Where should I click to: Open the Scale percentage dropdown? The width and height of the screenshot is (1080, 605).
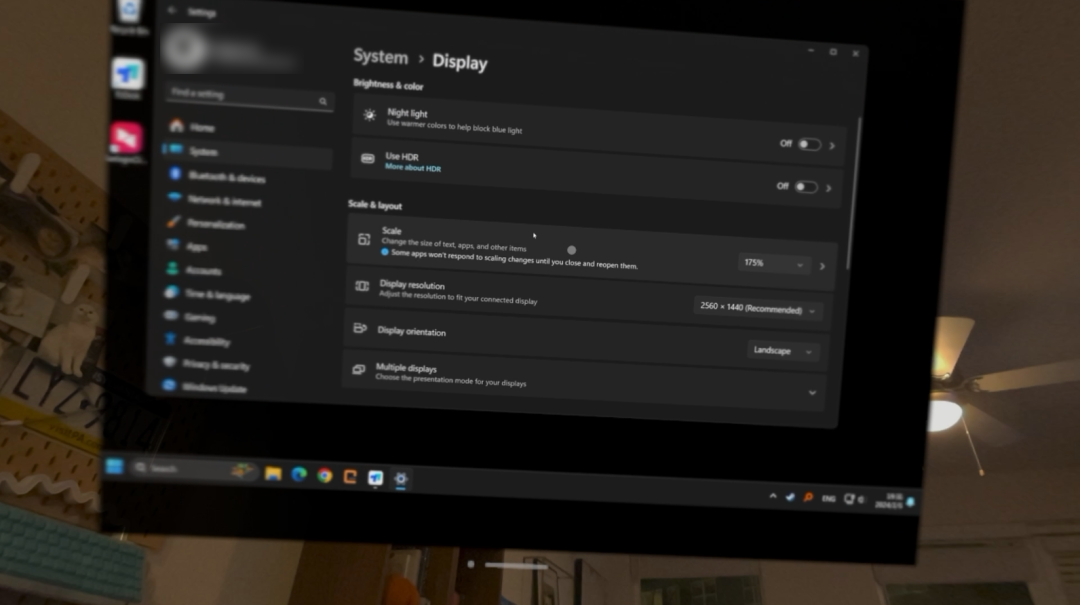coord(773,263)
